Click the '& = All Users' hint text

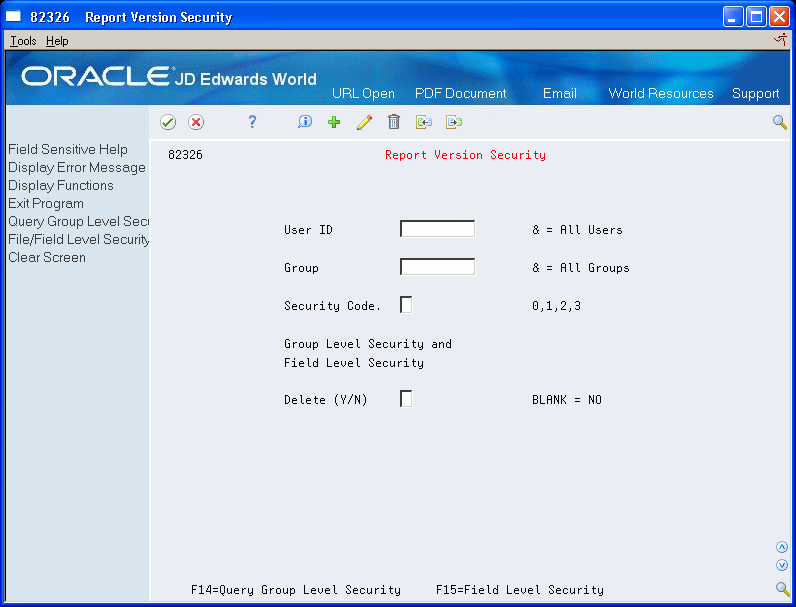click(x=577, y=230)
